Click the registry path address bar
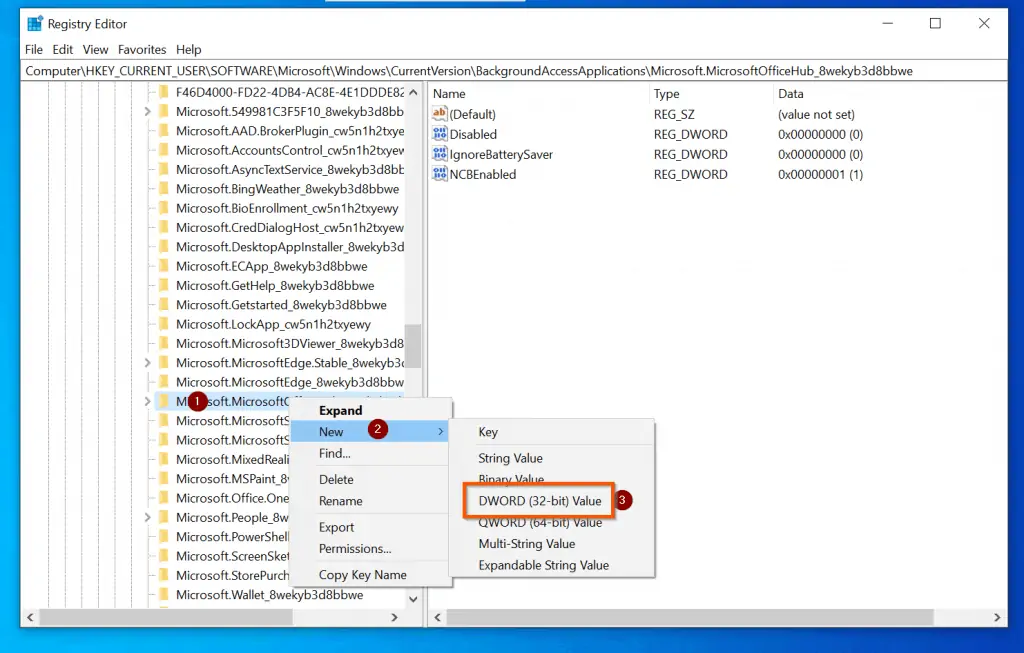This screenshot has height=653, width=1024. [x=500, y=71]
